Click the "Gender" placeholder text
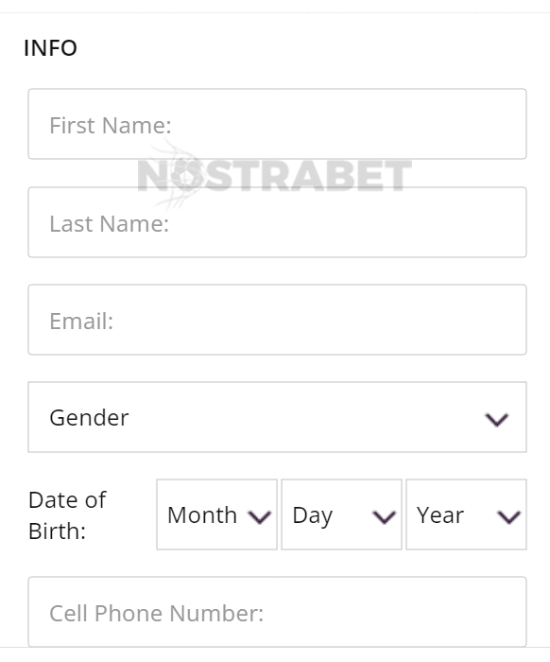Image resolution: width=550 pixels, height=662 pixels. [x=89, y=418]
